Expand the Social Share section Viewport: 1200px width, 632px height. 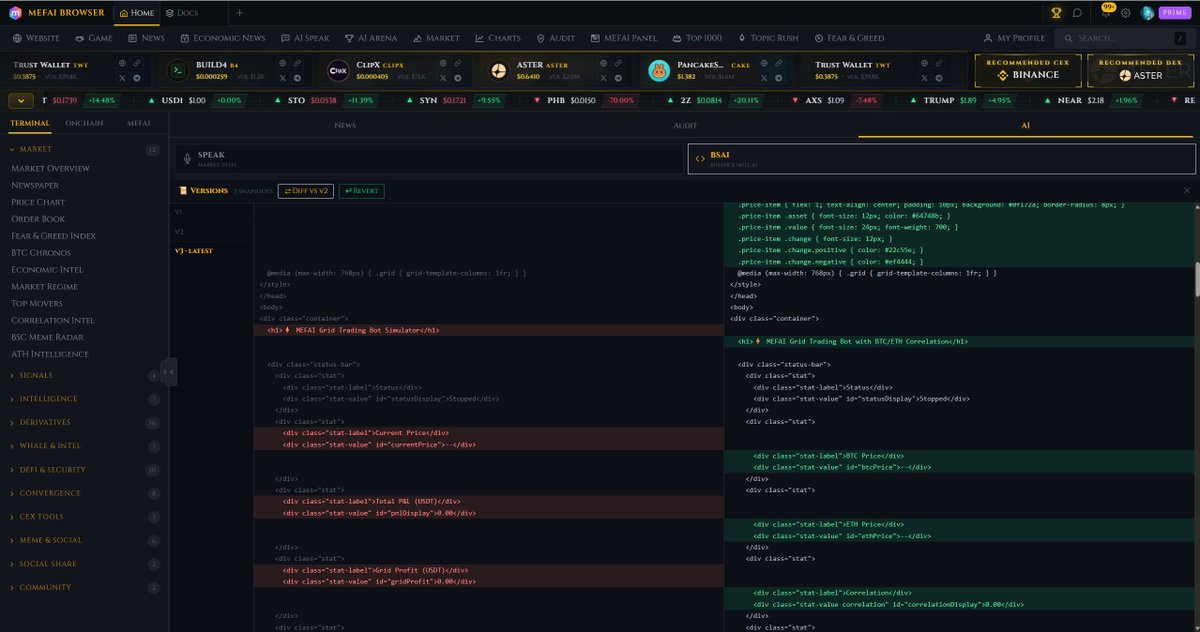tap(84, 564)
